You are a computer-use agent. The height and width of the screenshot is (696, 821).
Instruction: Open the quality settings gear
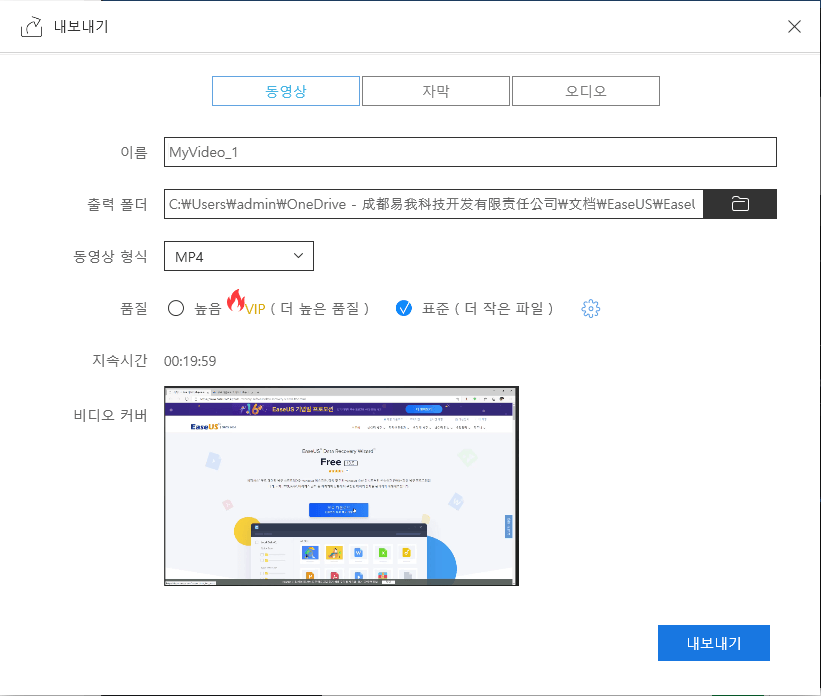click(590, 308)
